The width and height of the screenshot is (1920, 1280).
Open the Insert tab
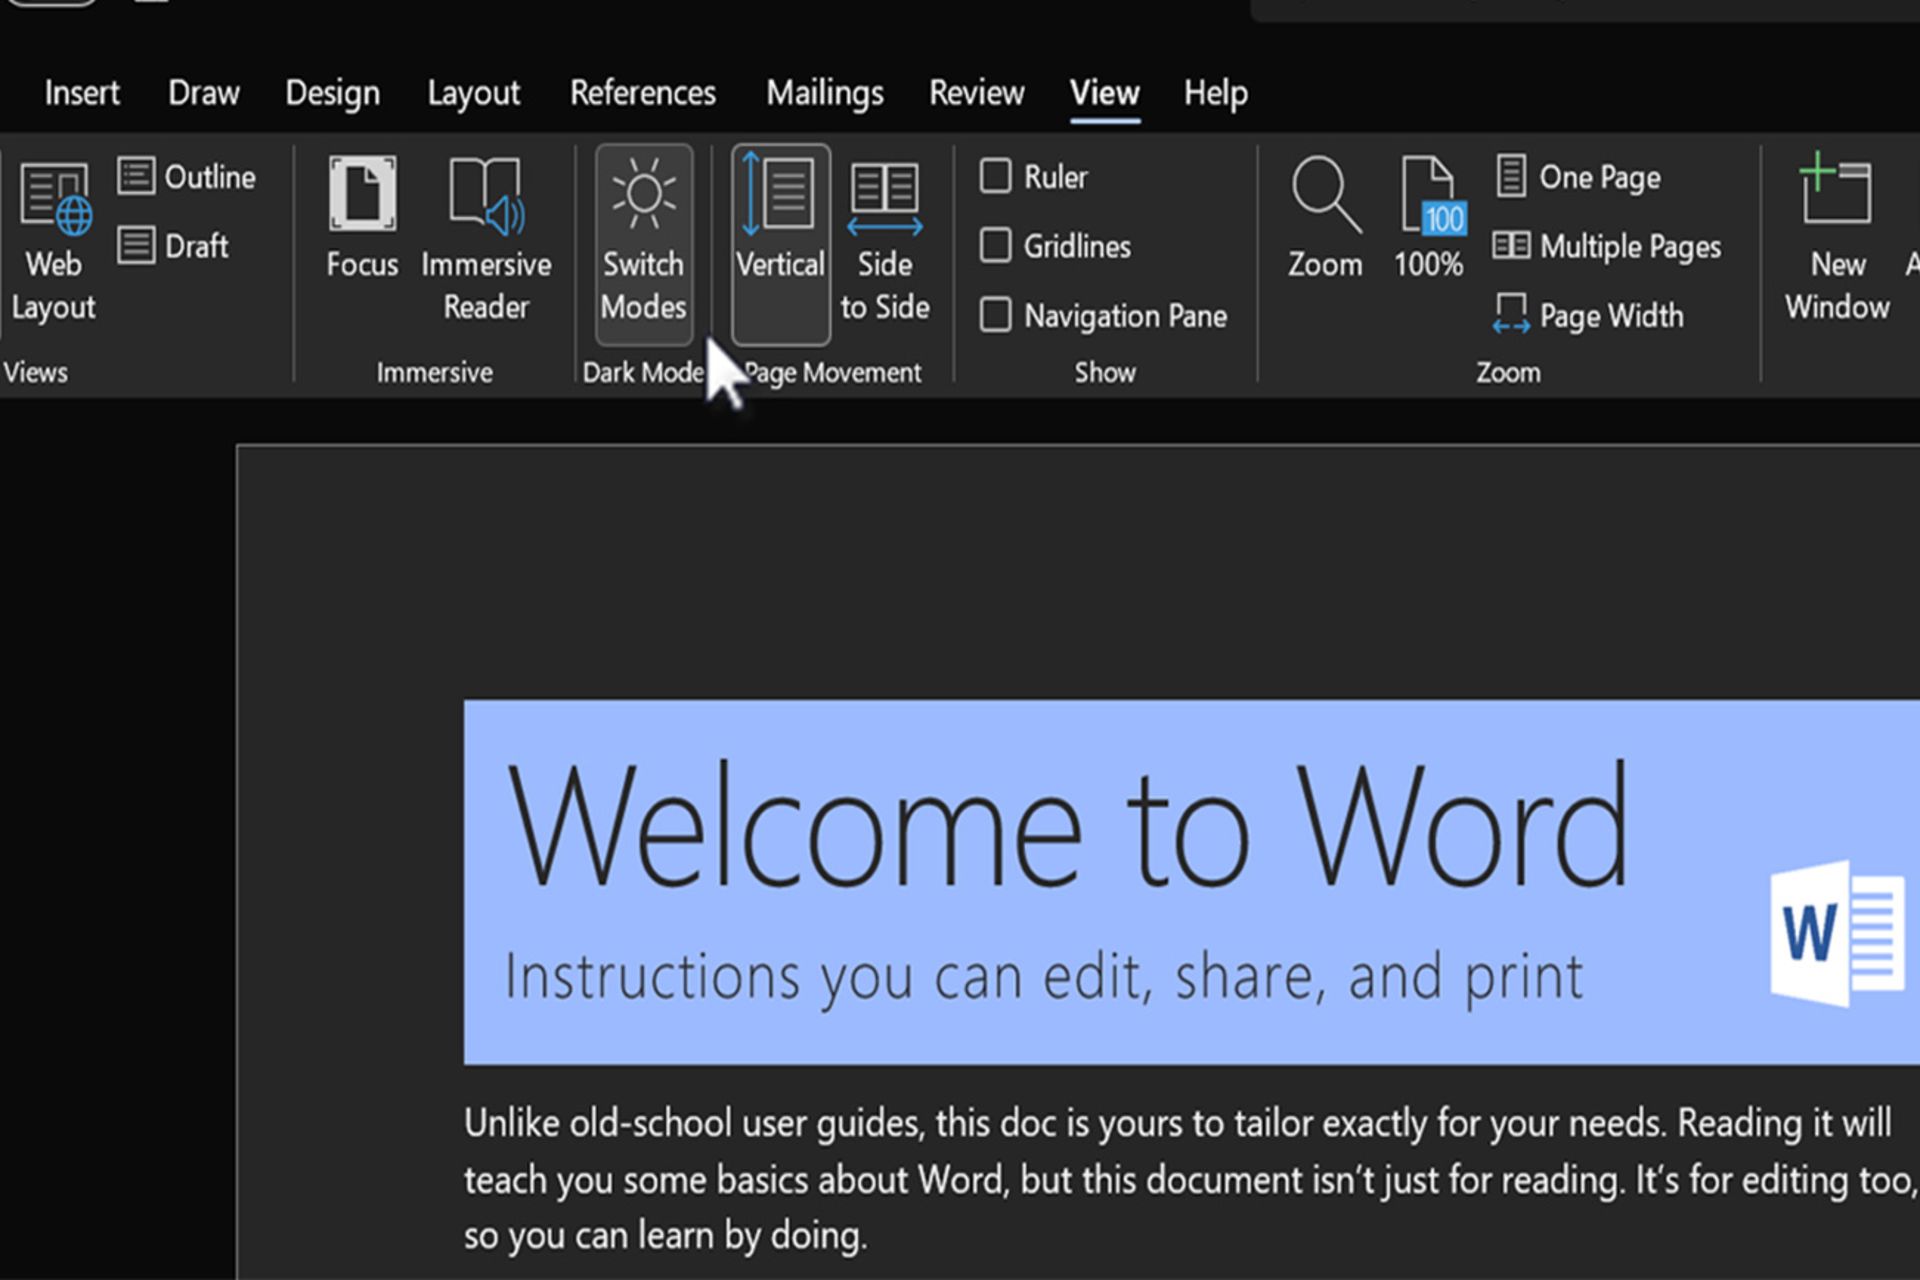point(82,93)
